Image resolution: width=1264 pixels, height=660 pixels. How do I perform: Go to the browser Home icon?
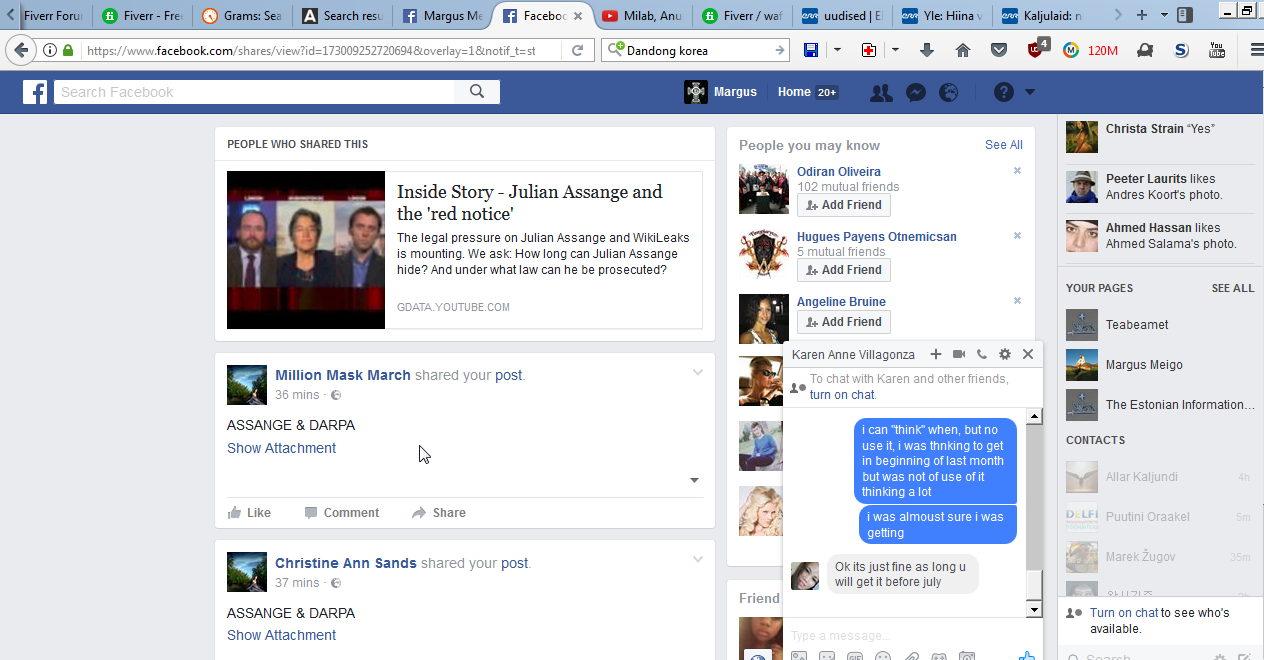963,50
